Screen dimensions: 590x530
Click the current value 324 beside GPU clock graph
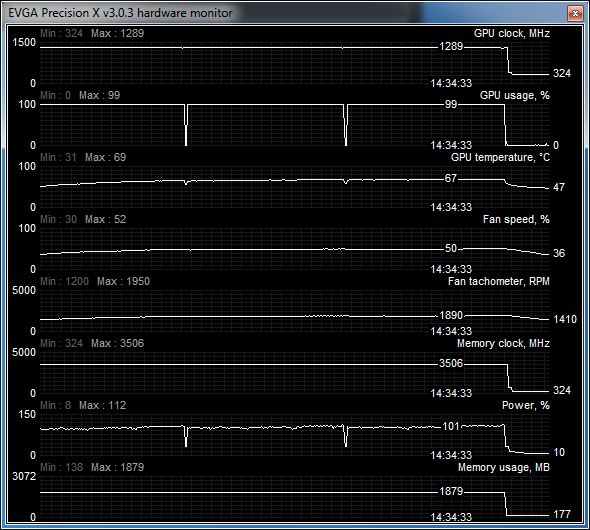tap(562, 73)
